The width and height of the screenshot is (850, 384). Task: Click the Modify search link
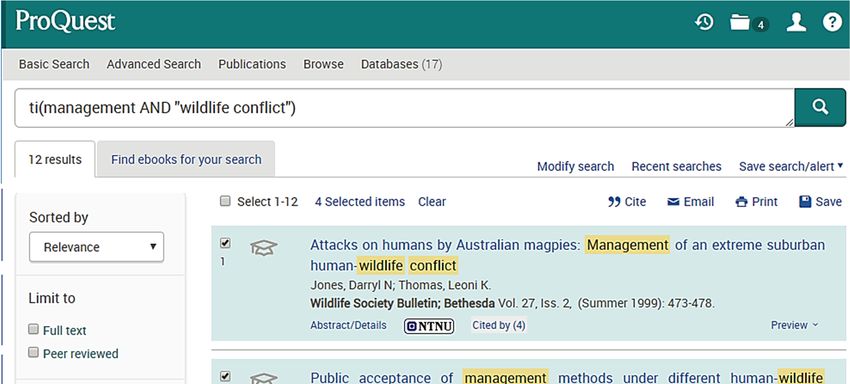[575, 167]
